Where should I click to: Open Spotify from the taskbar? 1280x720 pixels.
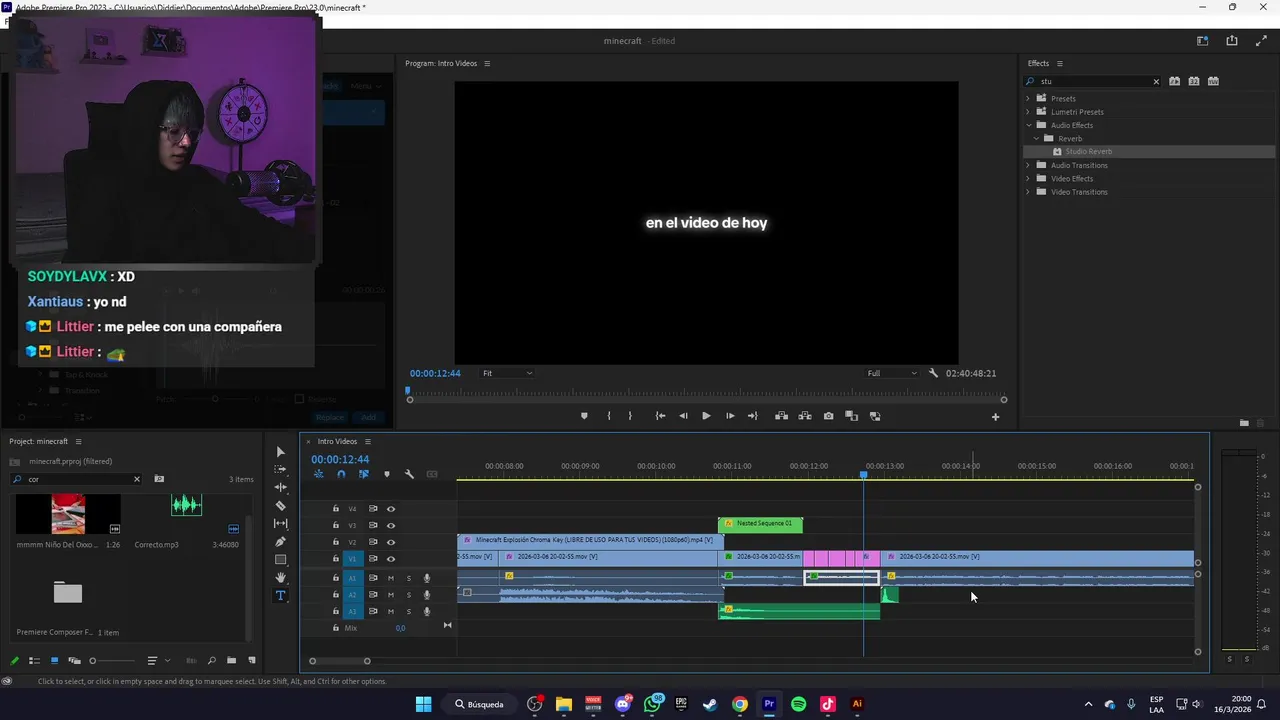[x=798, y=704]
